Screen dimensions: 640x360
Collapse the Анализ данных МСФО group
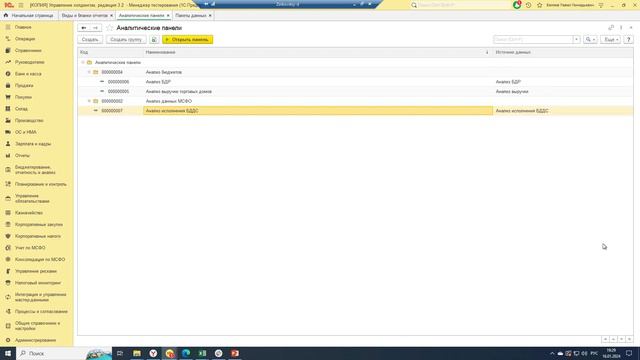point(89,101)
